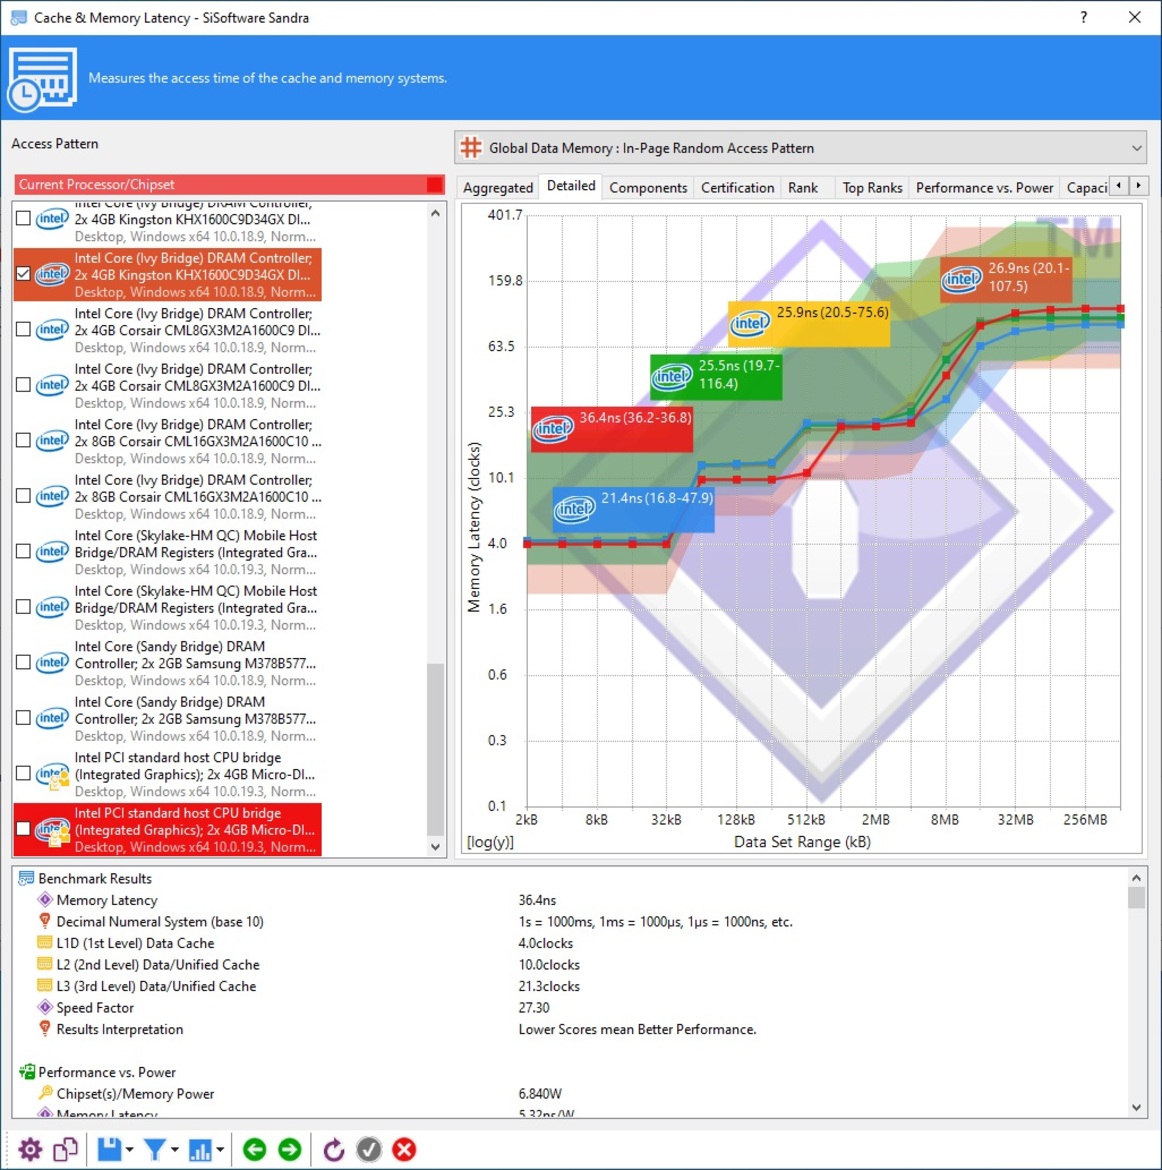Go forward with the green right arrow
This screenshot has width=1162, height=1170.
[x=290, y=1149]
